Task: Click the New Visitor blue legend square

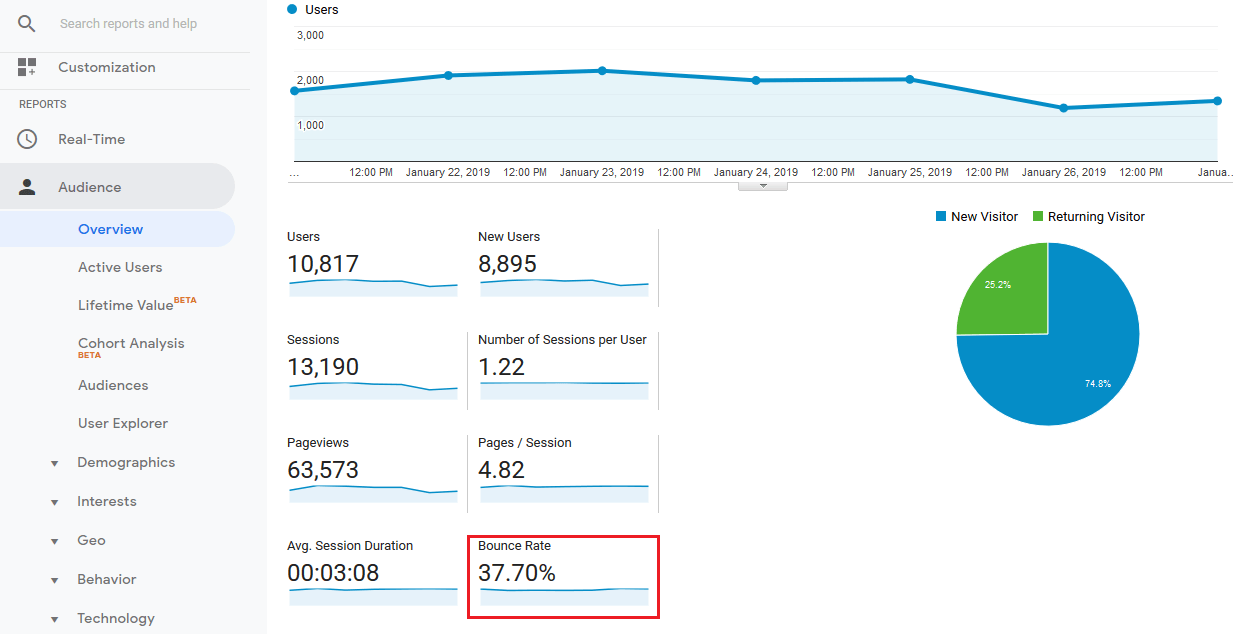Action: pyautogui.click(x=941, y=216)
